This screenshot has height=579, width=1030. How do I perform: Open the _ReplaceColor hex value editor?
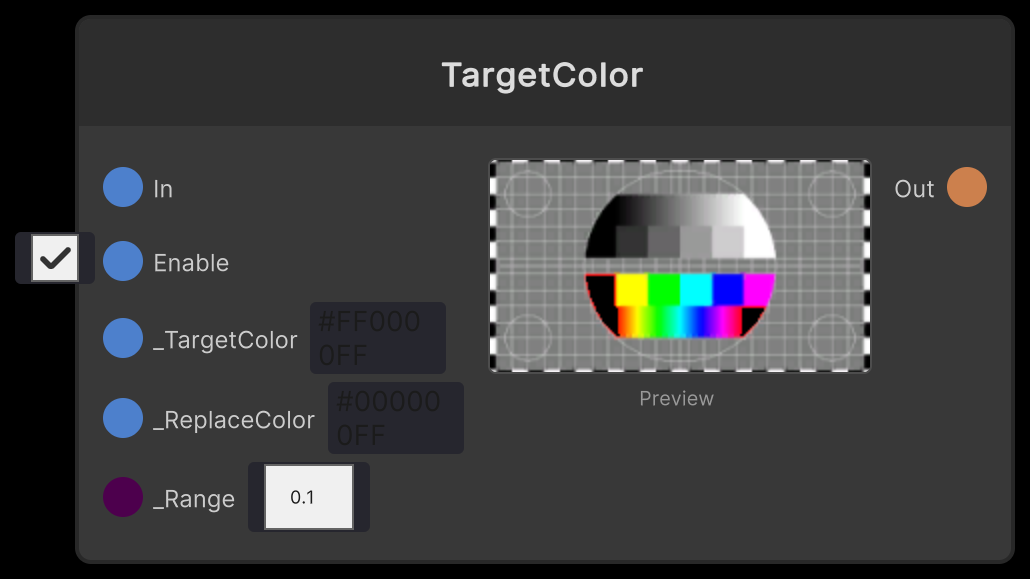pos(395,418)
